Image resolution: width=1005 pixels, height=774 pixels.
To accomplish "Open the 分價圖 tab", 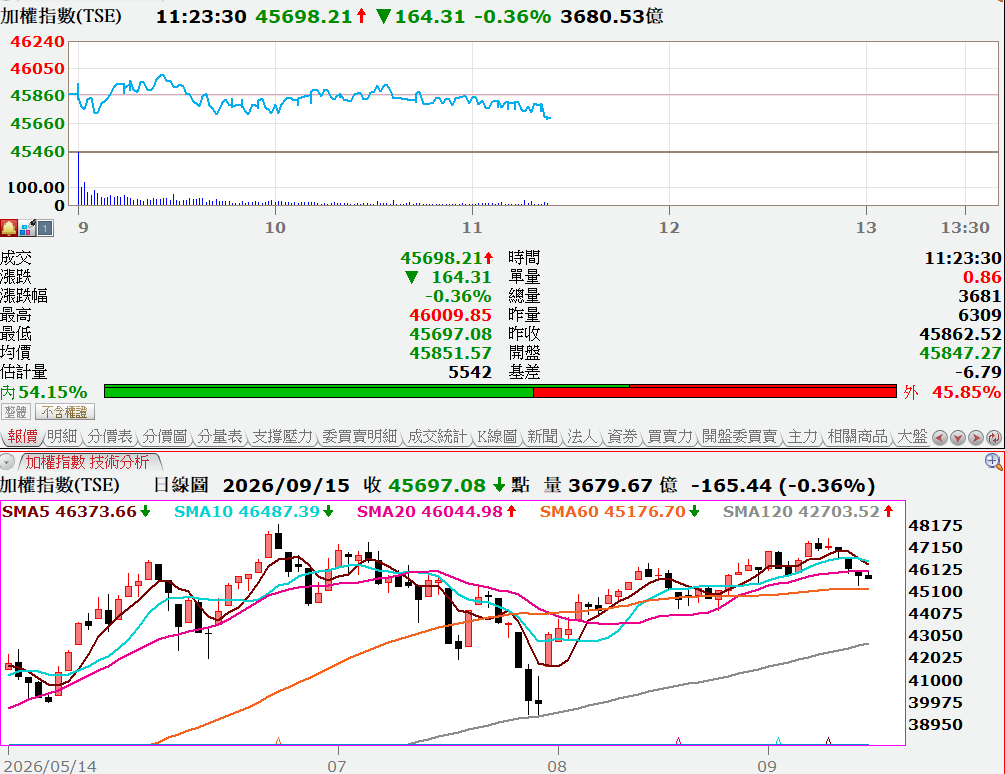I will [165, 436].
